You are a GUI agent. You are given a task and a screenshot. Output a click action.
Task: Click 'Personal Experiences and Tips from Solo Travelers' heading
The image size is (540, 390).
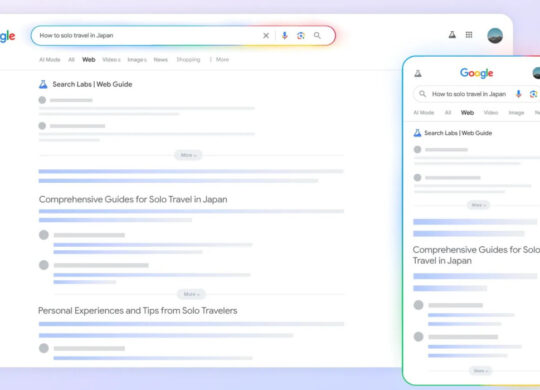click(138, 311)
